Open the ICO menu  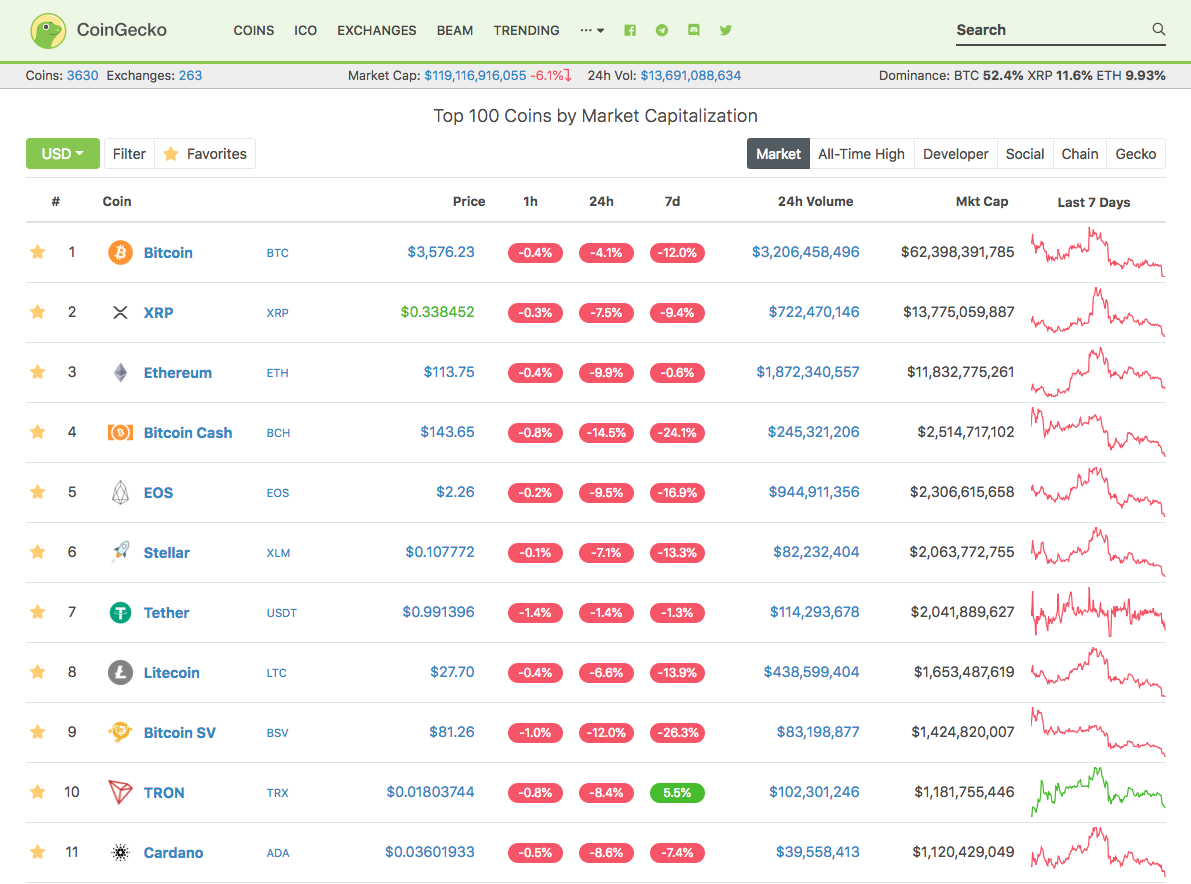[x=305, y=30]
